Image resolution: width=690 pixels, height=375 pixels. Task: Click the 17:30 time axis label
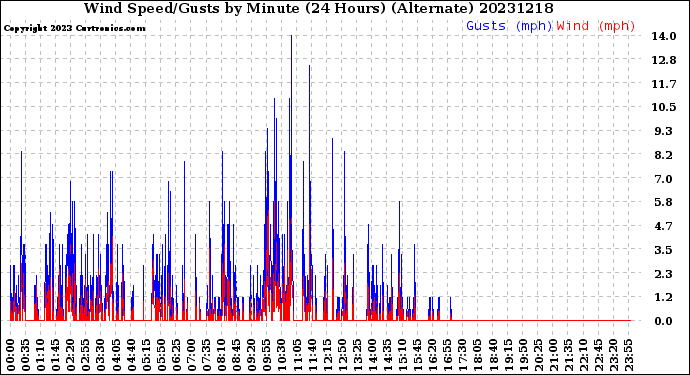pyautogui.click(x=463, y=355)
